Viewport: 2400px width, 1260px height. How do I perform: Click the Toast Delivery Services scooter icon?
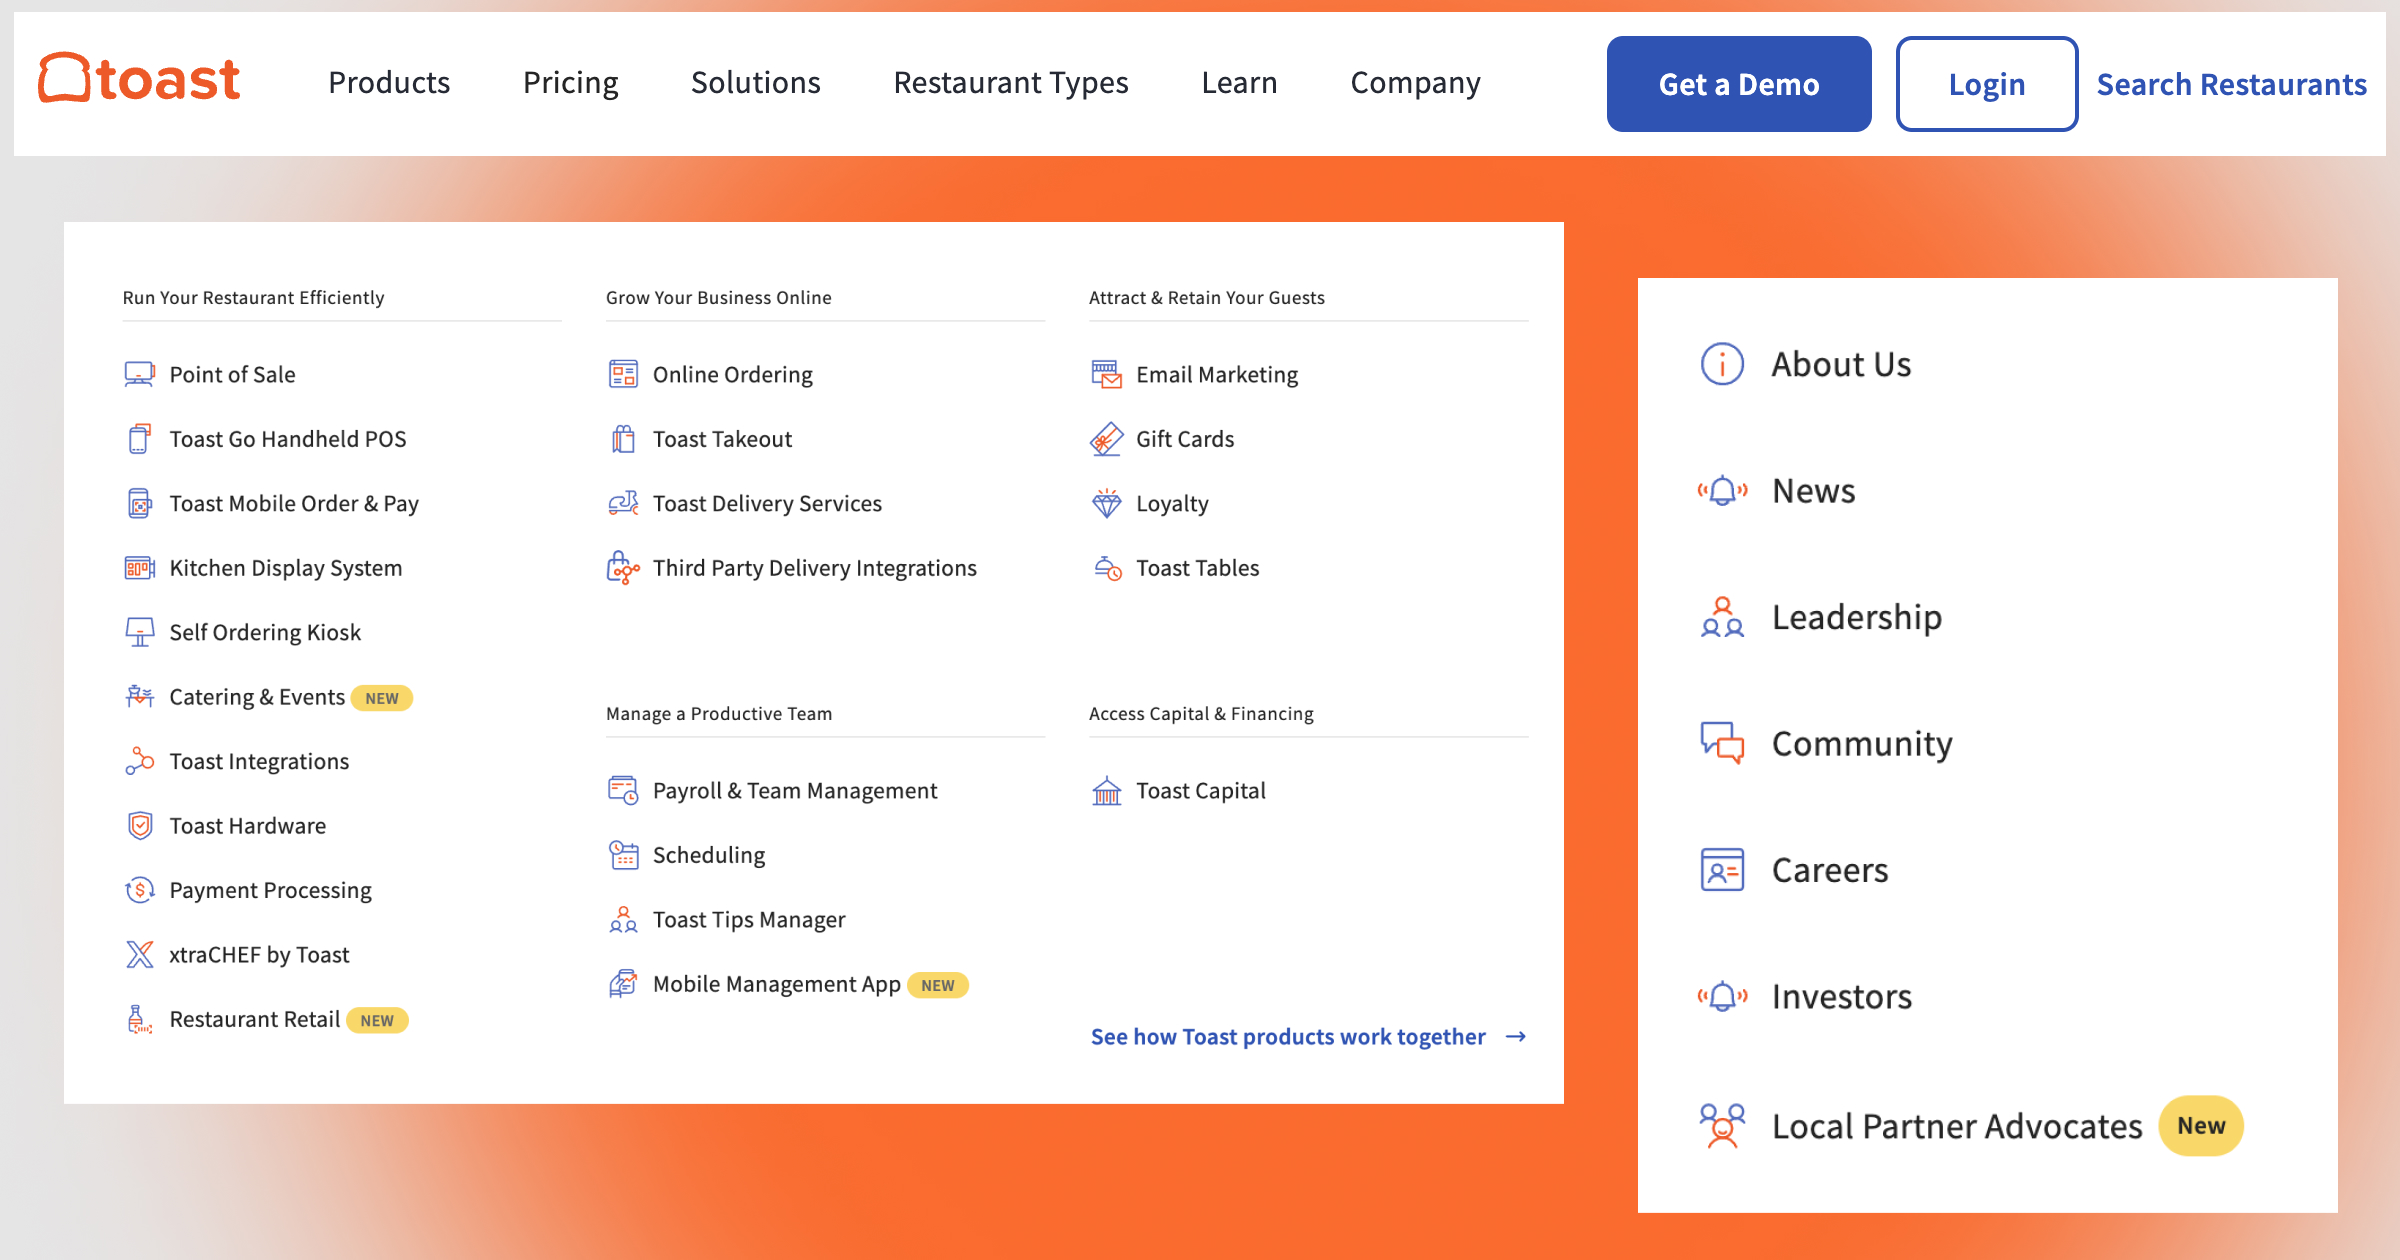623,504
